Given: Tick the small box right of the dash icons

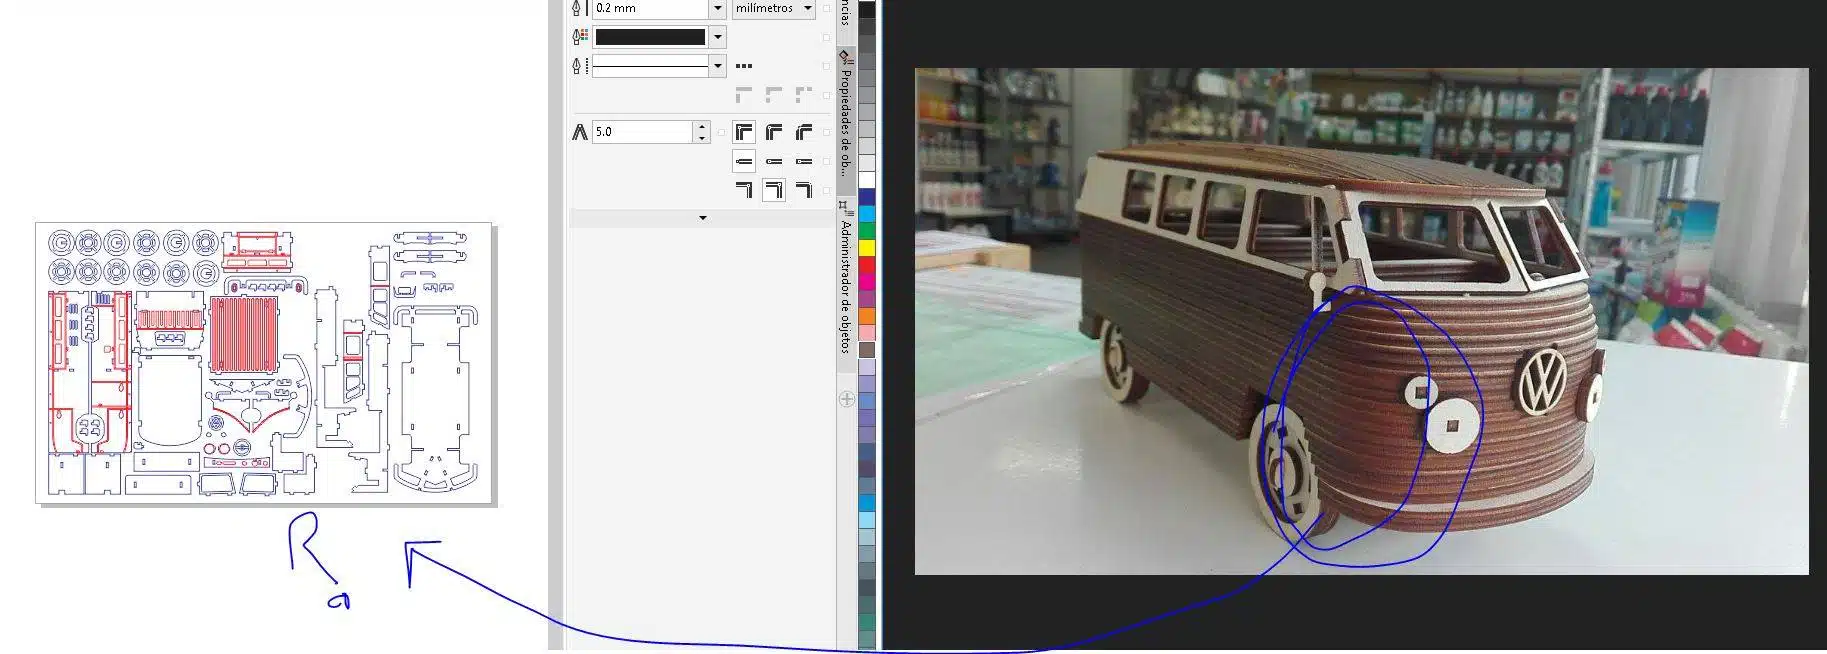Looking at the screenshot, I should (826, 95).
